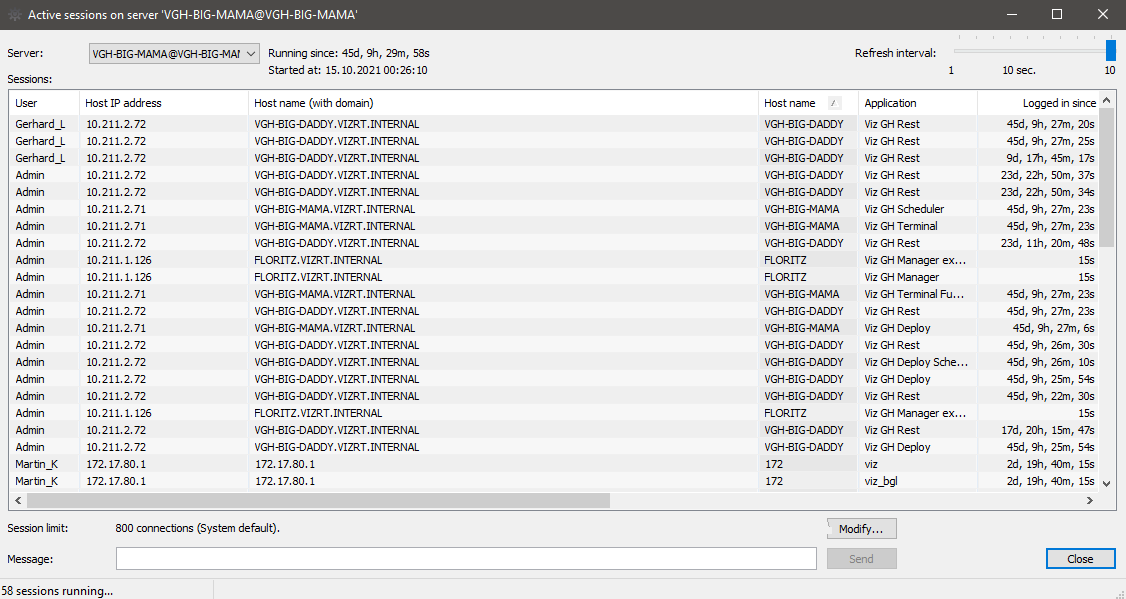Screen dimensions: 1126x599
Task: Select the Viz GH Terminal session row
Action: 554,226
